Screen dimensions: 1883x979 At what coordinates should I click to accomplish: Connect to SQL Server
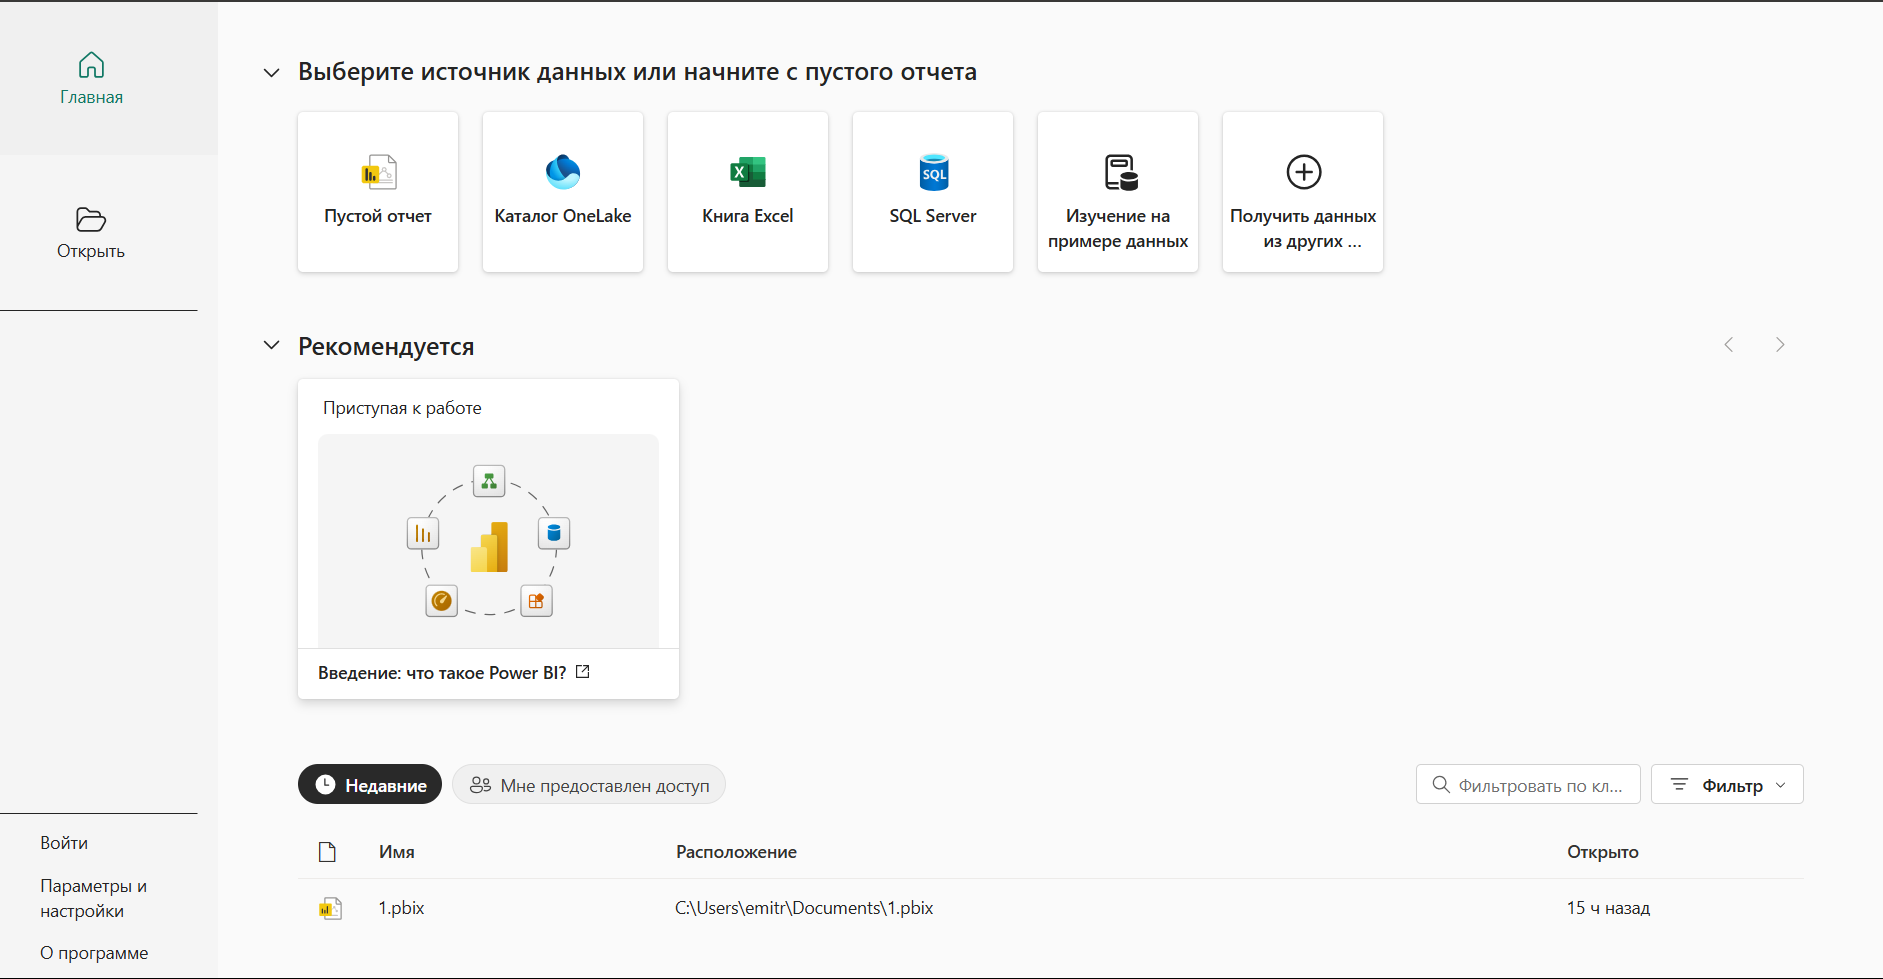(x=932, y=190)
